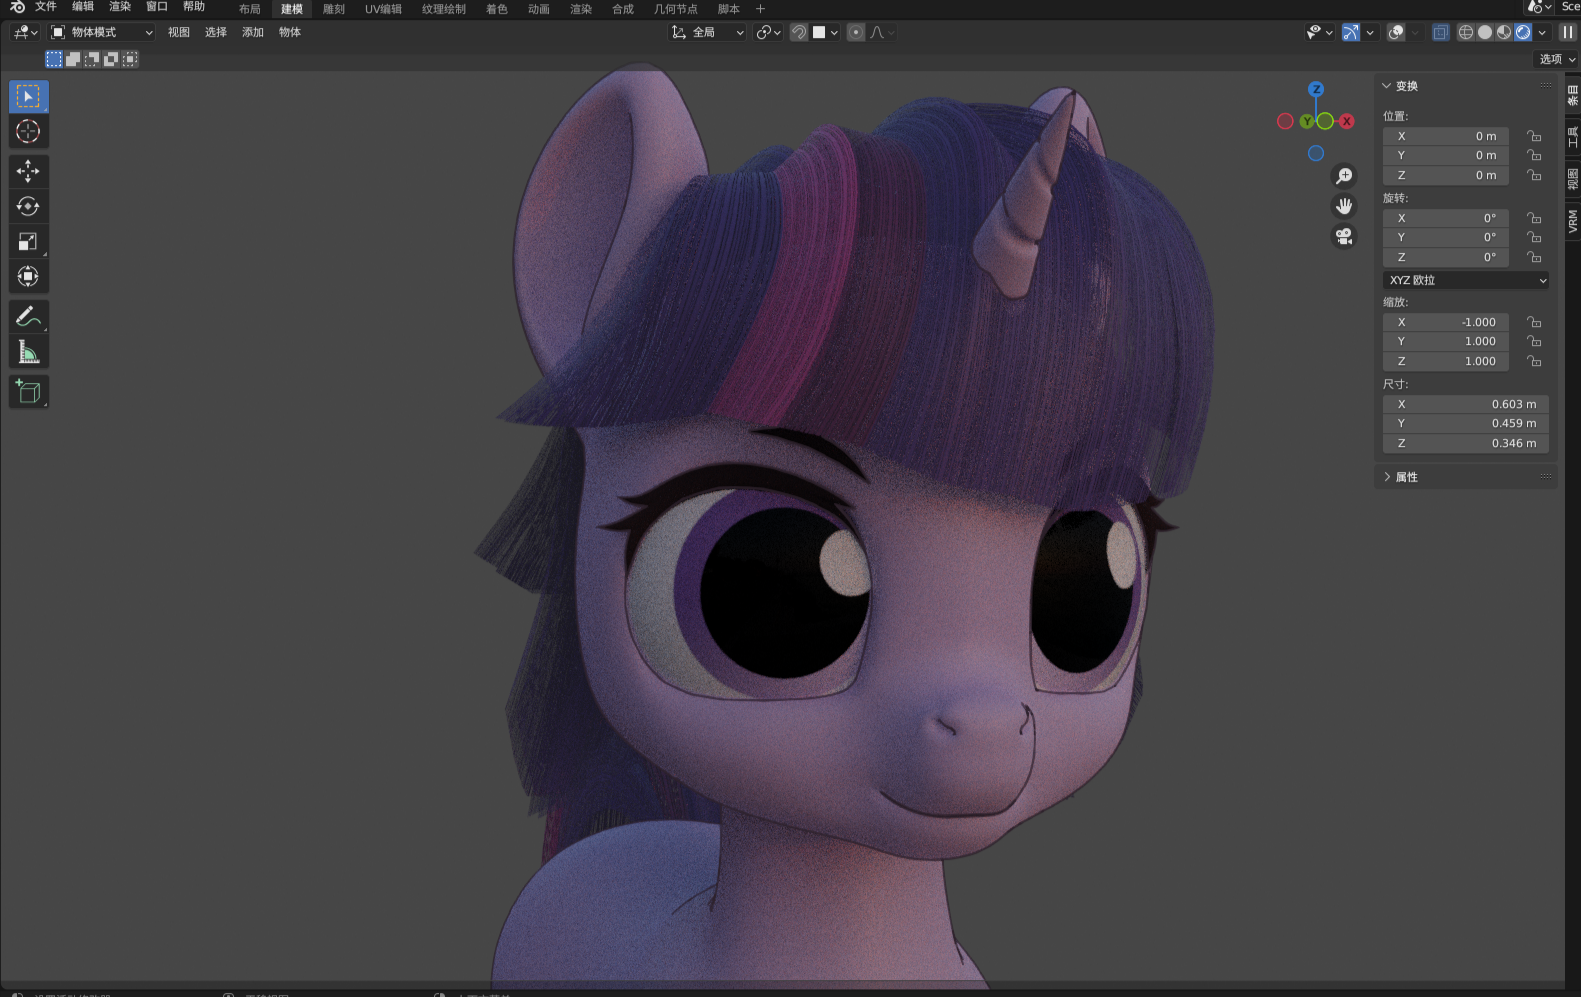Select the Measure tool
Viewport: 1581px width, 997px height.
28,352
